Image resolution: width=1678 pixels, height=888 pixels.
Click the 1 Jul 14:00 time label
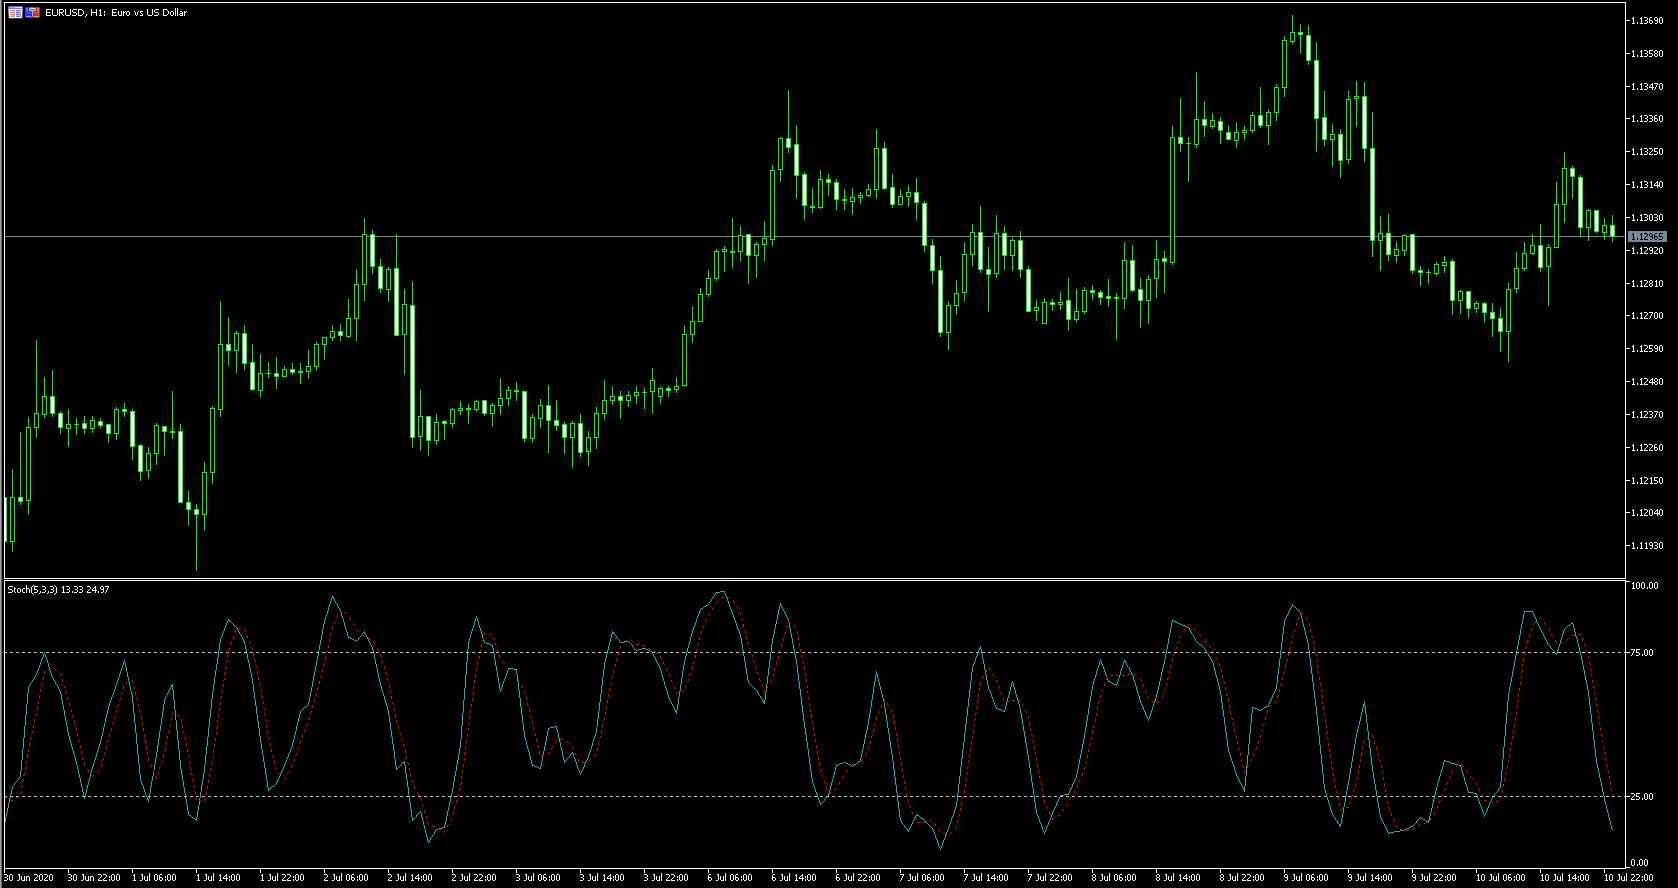(x=219, y=878)
